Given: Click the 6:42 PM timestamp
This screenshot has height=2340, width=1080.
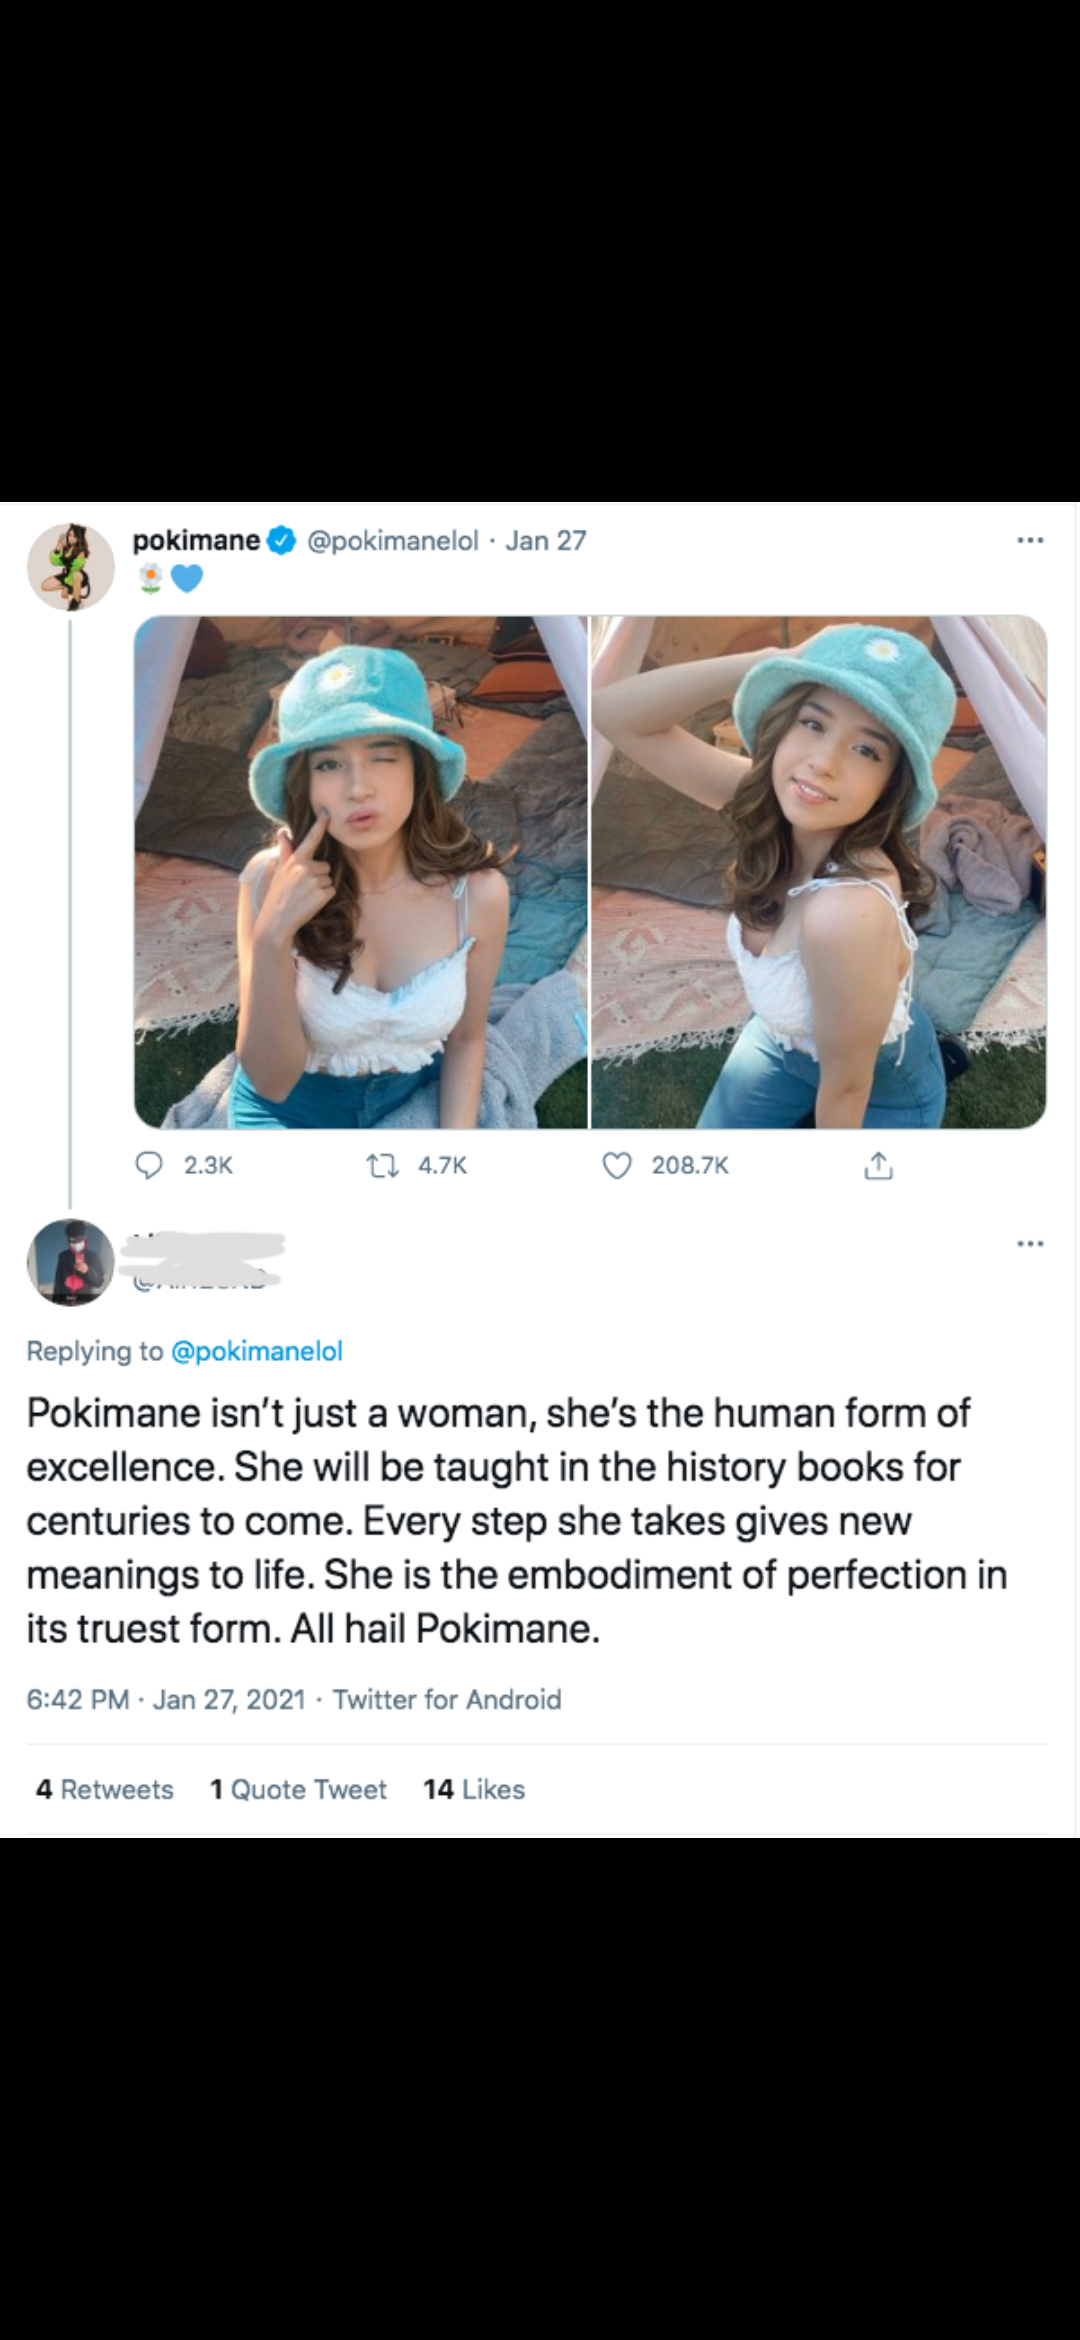Looking at the screenshot, I should (78, 1699).
